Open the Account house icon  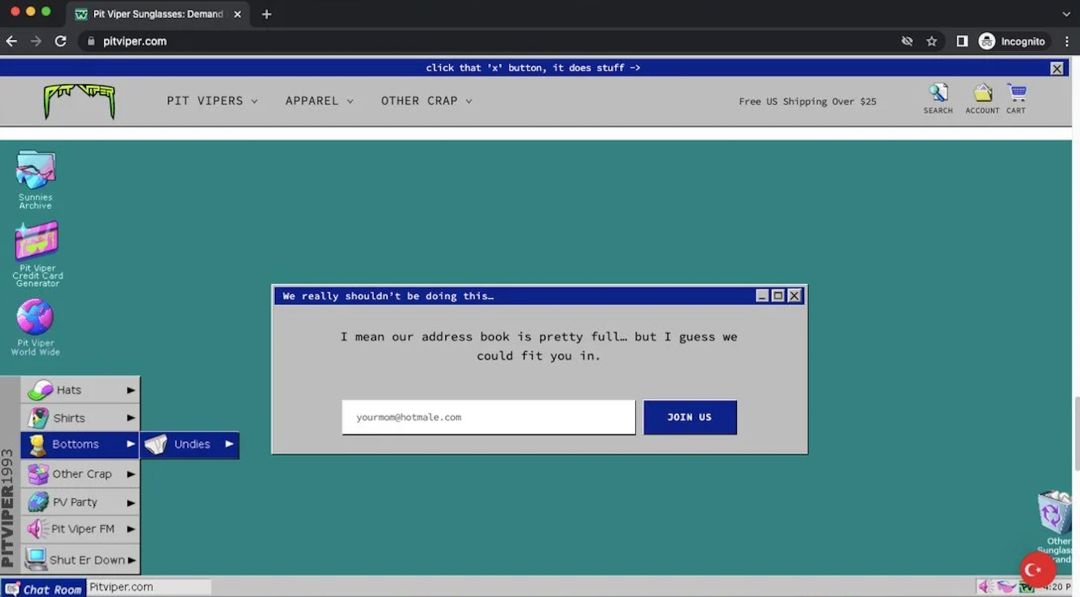[x=982, y=95]
